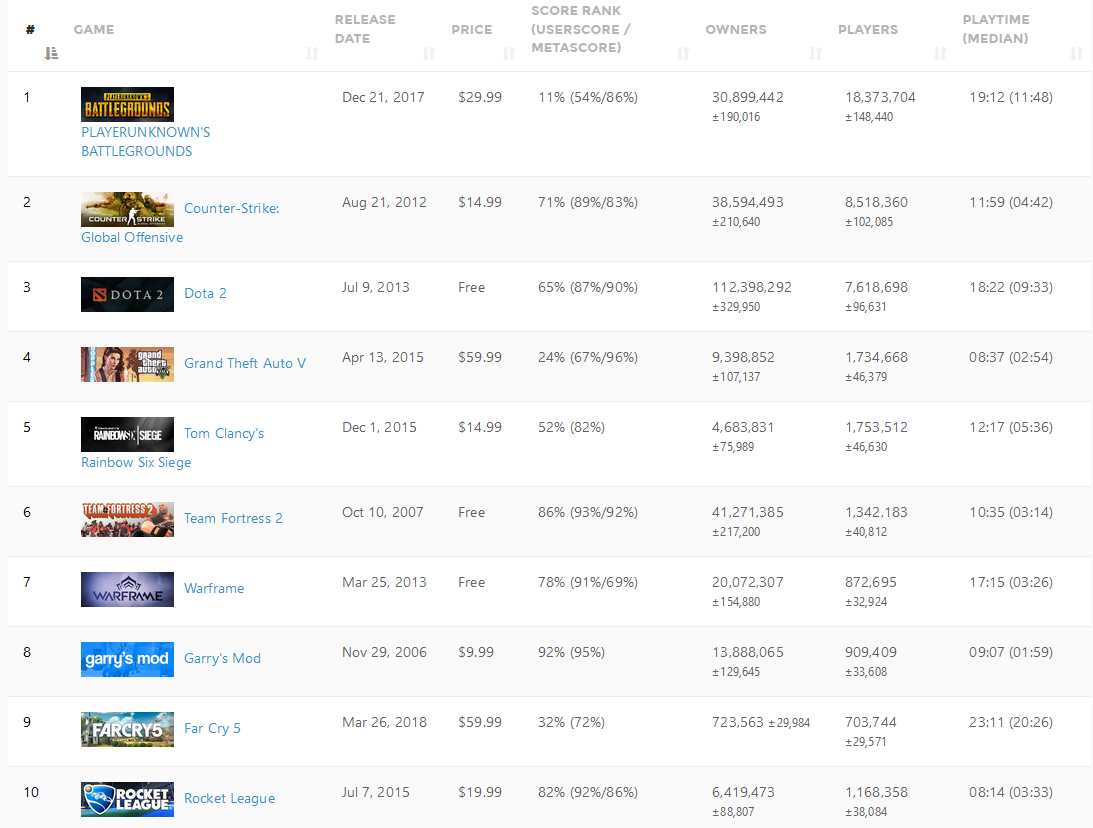
Task: Sort by Game column arrows
Action: click(x=312, y=54)
